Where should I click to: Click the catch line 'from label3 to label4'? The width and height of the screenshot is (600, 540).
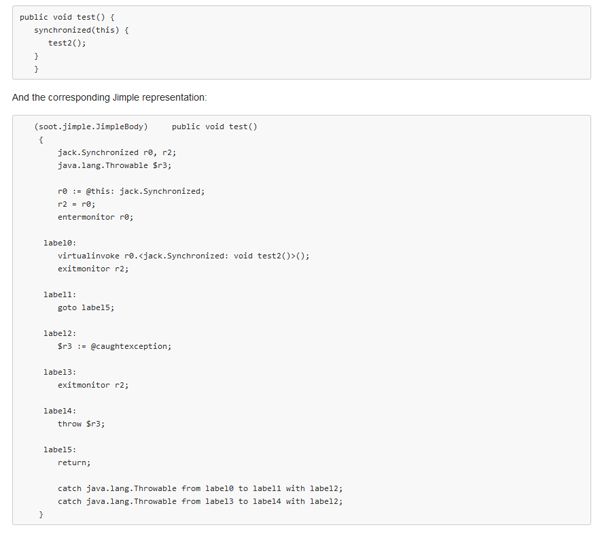200,502
